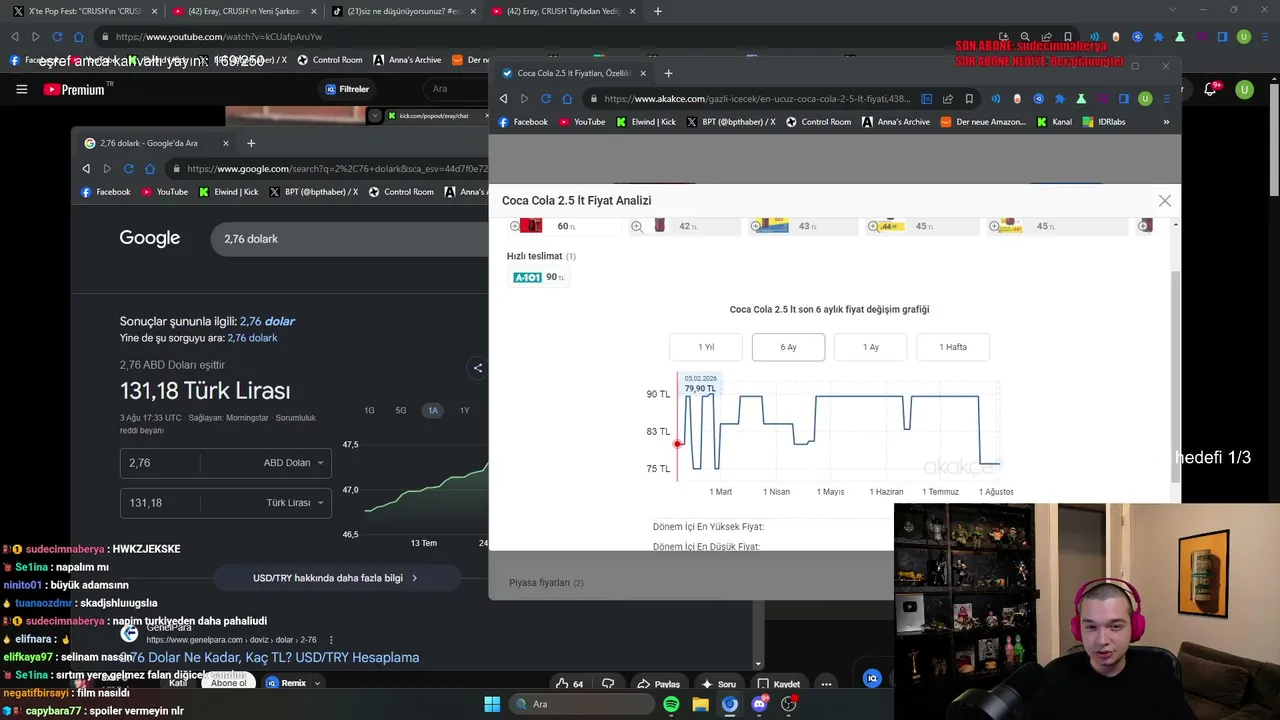
Task: Edit the 2,76 dollar amount field
Action: tap(160, 463)
